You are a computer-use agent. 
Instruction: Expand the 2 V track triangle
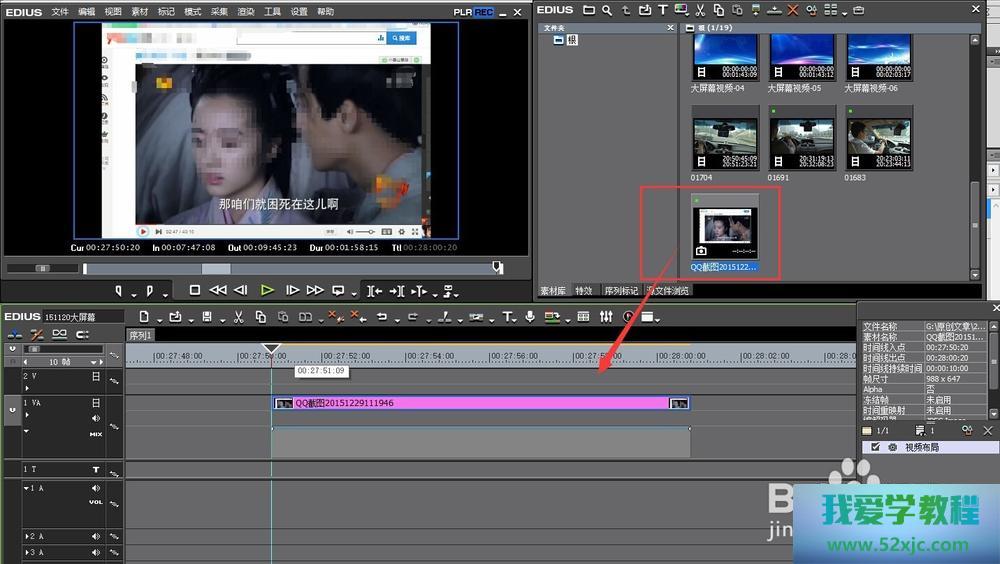coord(27,389)
